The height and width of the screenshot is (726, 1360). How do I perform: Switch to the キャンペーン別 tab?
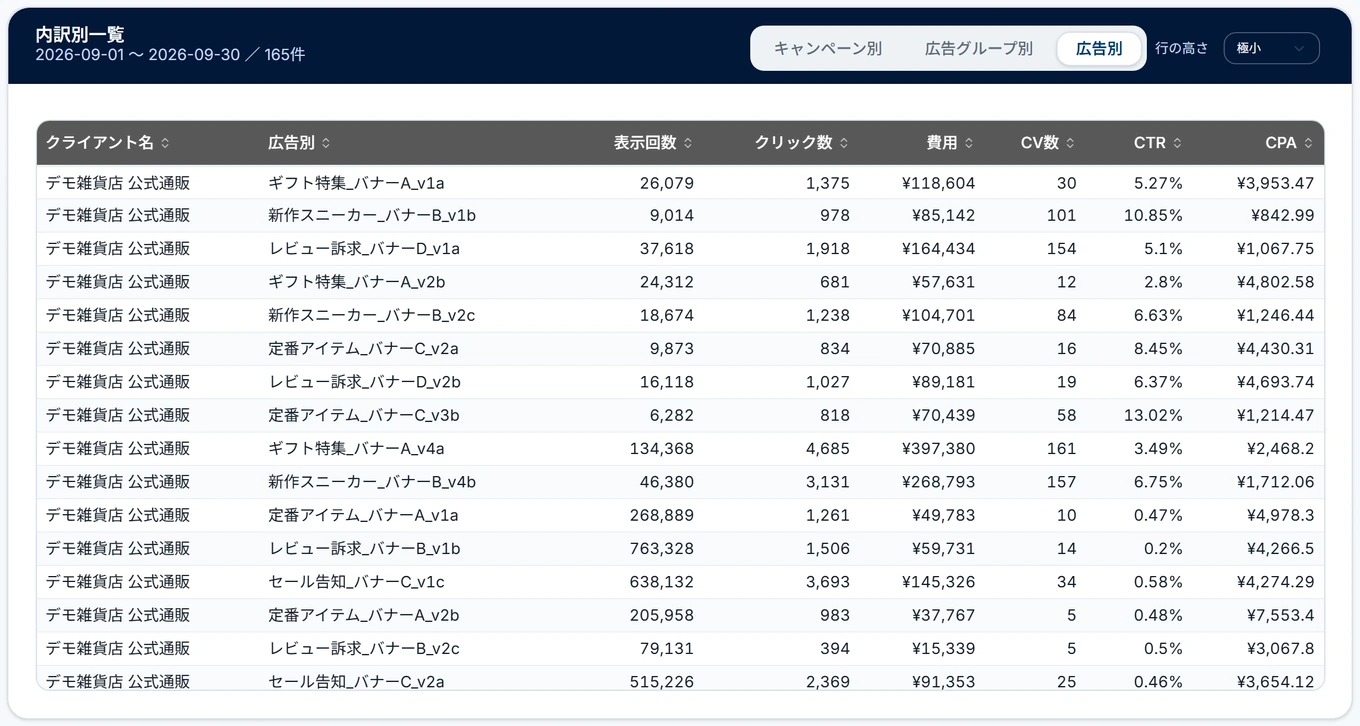point(828,48)
